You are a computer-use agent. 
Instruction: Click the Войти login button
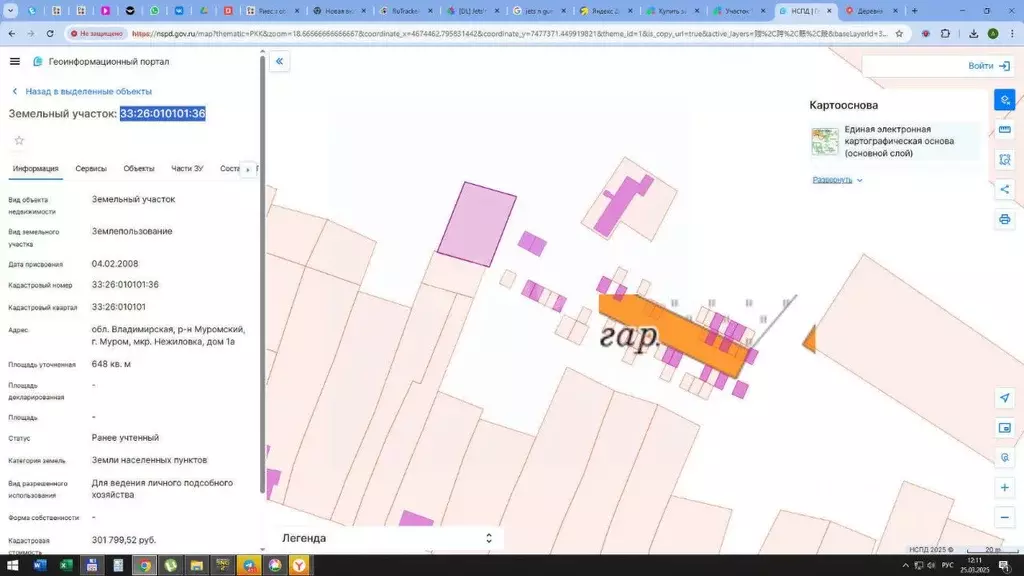[988, 66]
